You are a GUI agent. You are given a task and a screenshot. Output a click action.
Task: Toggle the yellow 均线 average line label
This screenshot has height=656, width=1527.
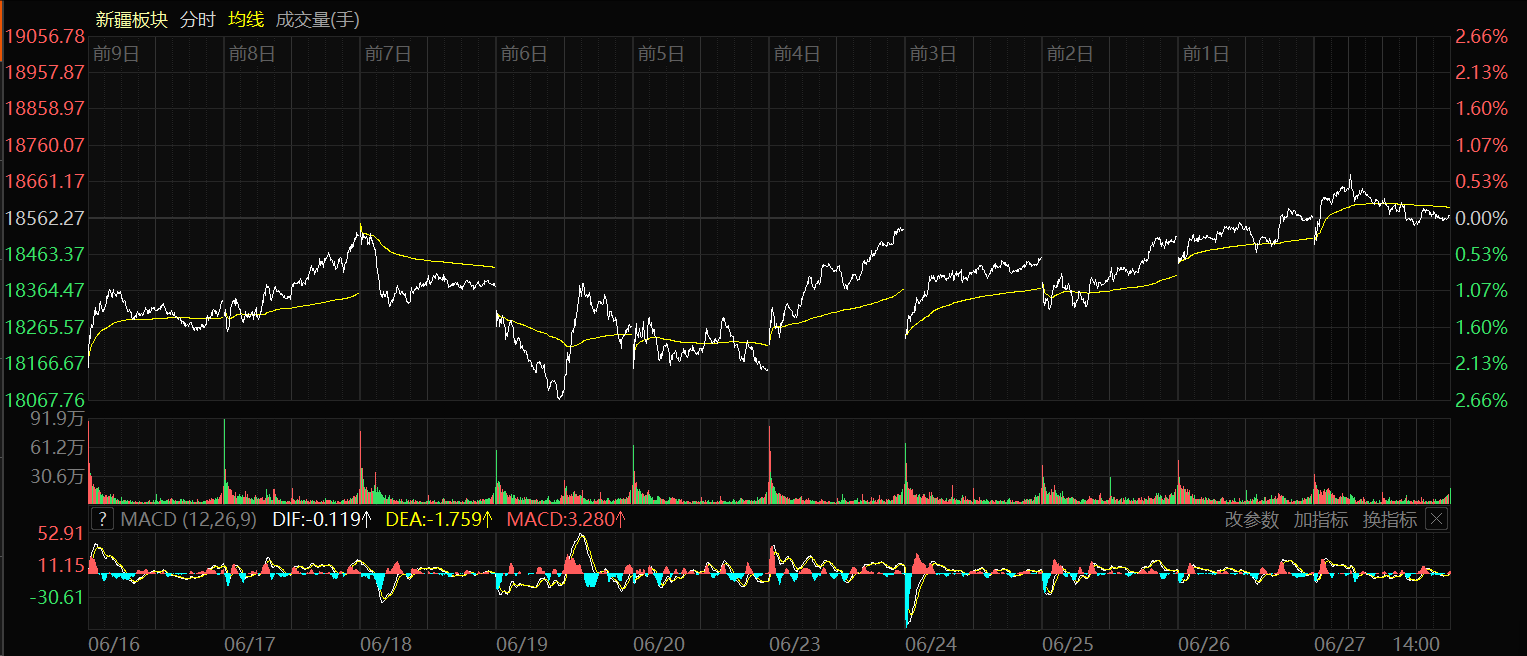(x=245, y=19)
